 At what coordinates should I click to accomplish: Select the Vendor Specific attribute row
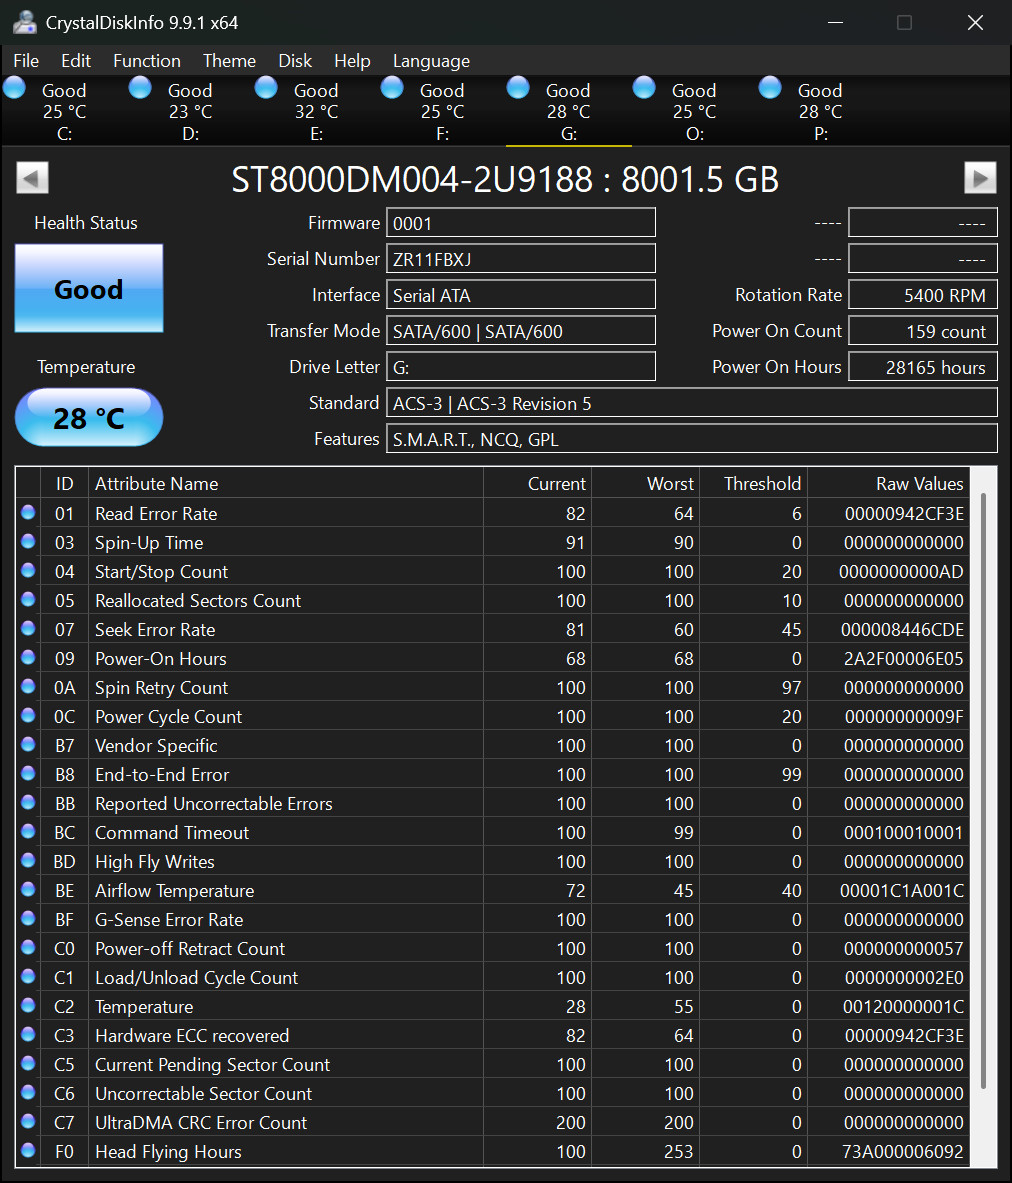[x=493, y=745]
